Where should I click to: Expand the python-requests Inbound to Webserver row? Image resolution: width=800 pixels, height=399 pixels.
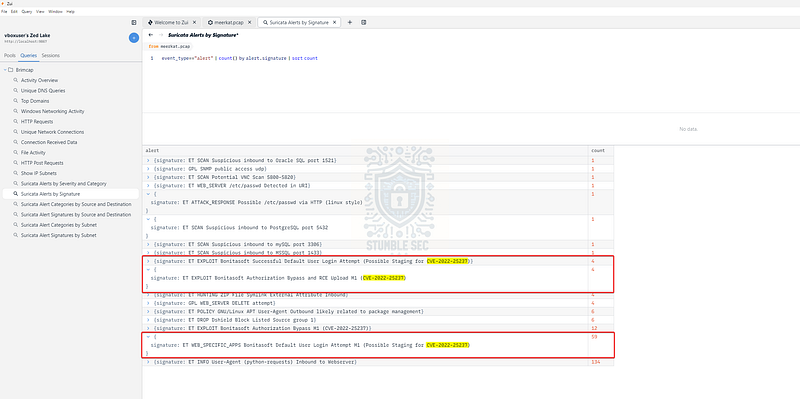click(148, 362)
